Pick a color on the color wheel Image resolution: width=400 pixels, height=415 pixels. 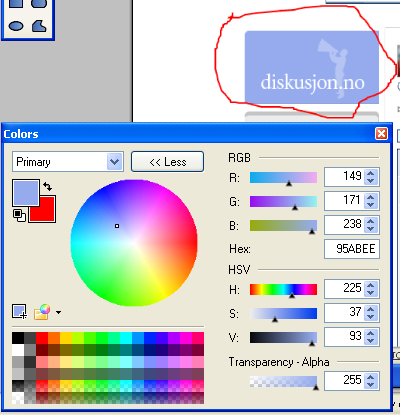tap(134, 243)
